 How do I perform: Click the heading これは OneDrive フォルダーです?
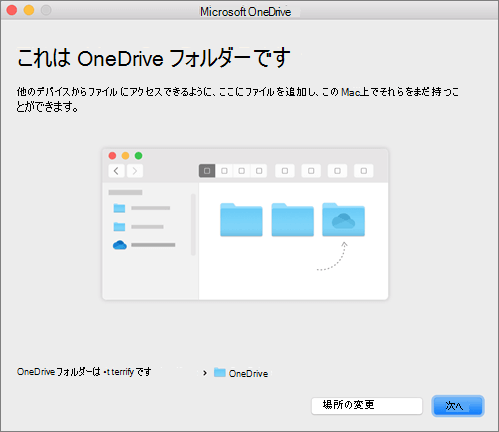(154, 58)
